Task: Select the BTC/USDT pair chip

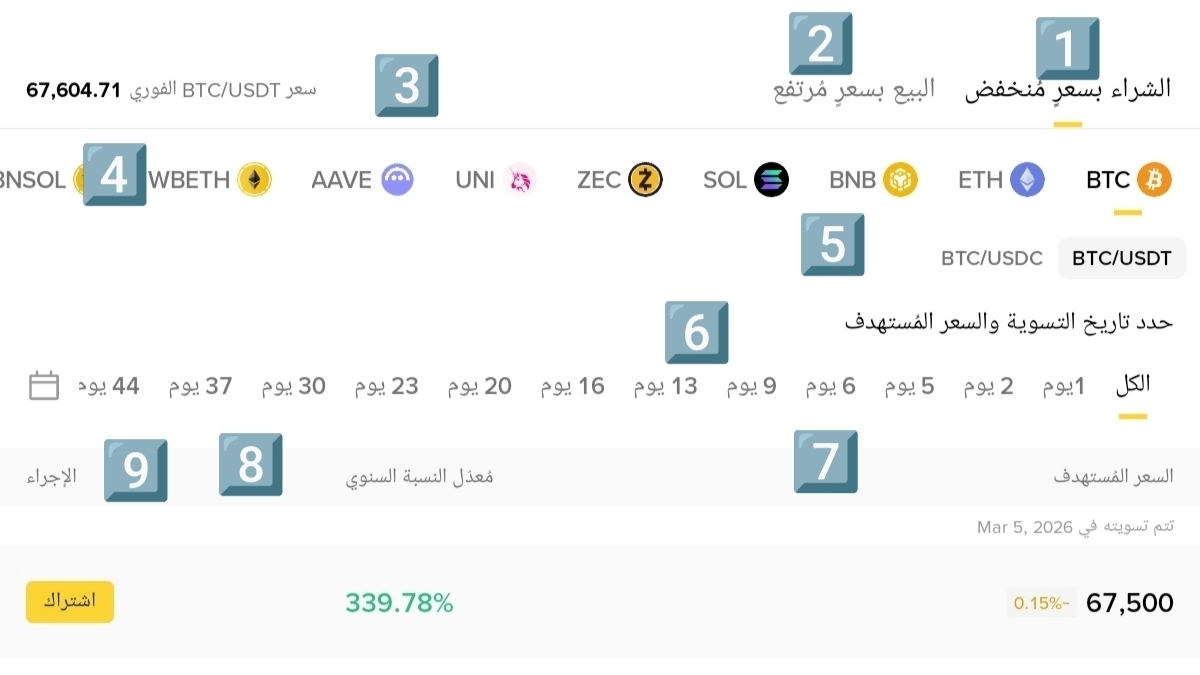Action: click(1122, 258)
